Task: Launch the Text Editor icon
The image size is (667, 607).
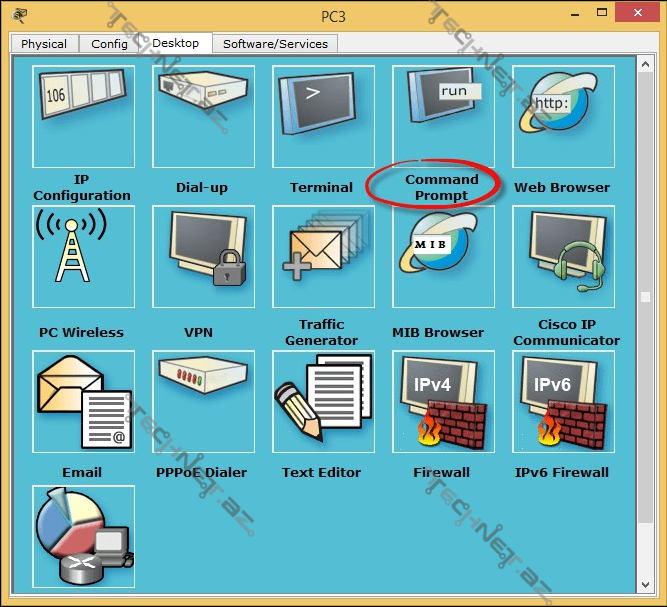Action: click(x=322, y=401)
